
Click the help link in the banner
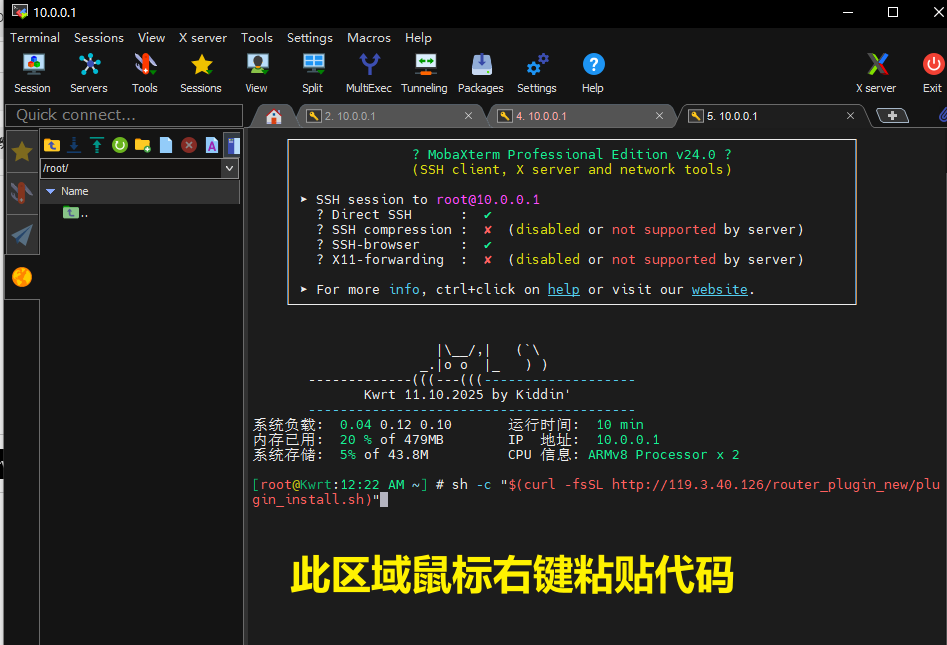pos(563,289)
